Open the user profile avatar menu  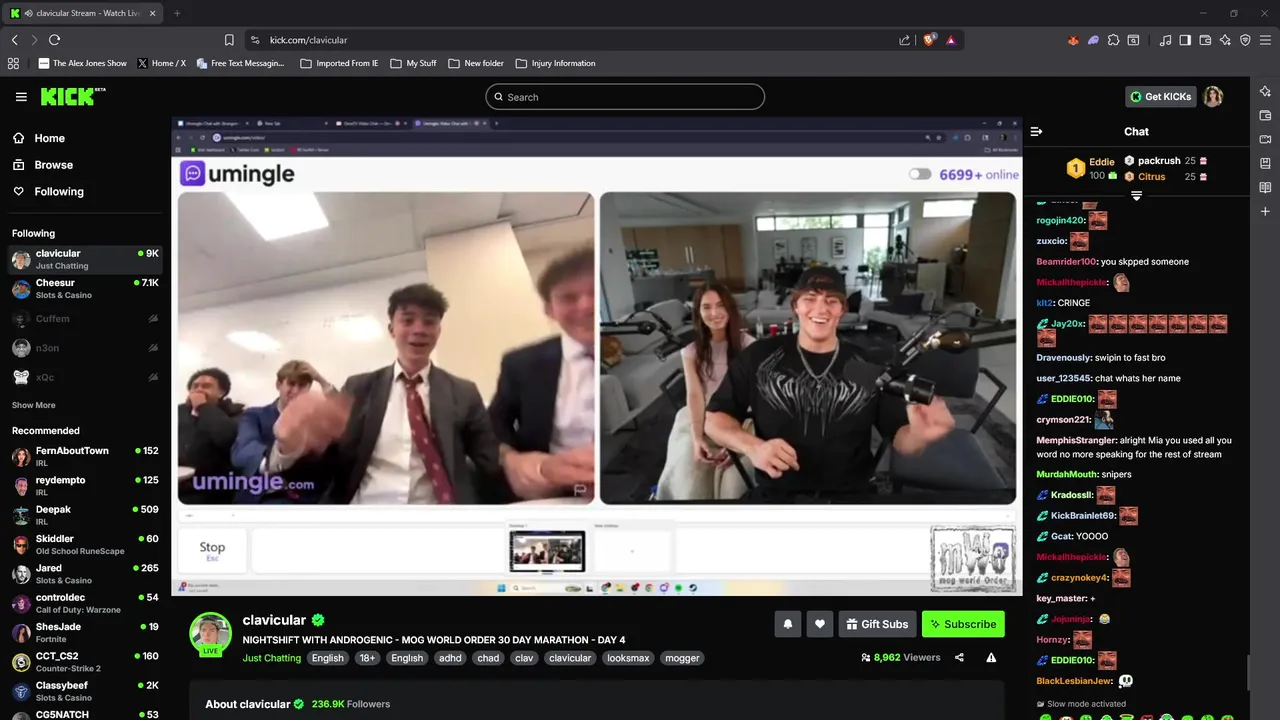1213,97
